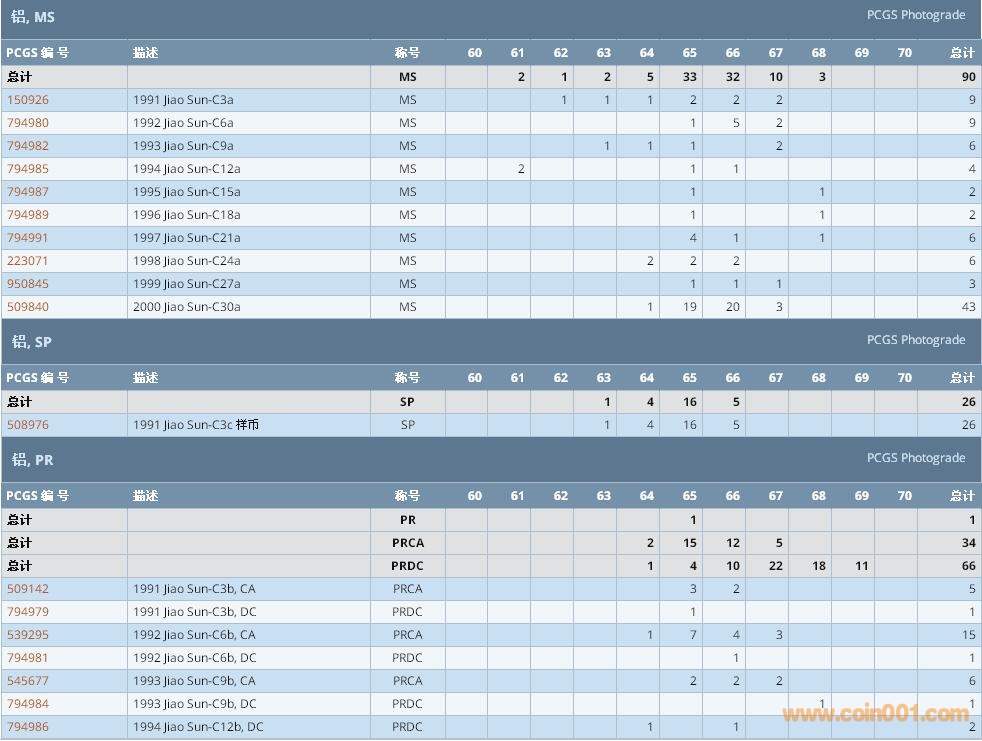Click PCGS number 509142
The height and width of the screenshot is (741, 982).
coord(28,589)
